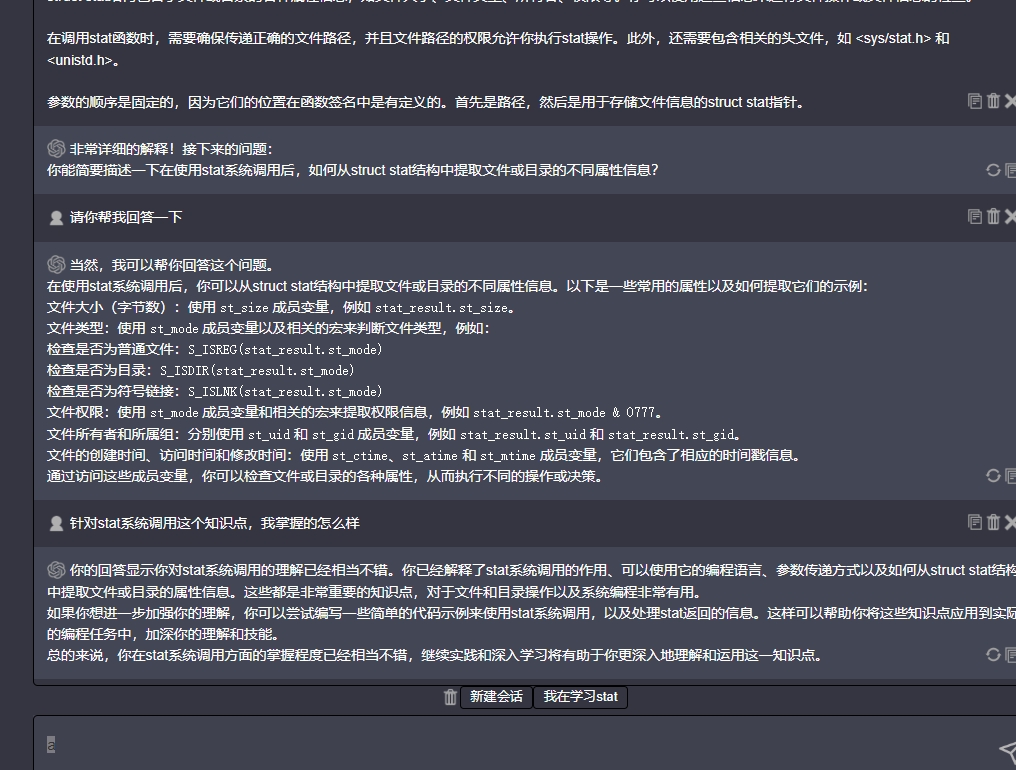The width and height of the screenshot is (1016, 770).
Task: Click the line starting '文件类型：使用 st_mode'
Action: click(268, 329)
